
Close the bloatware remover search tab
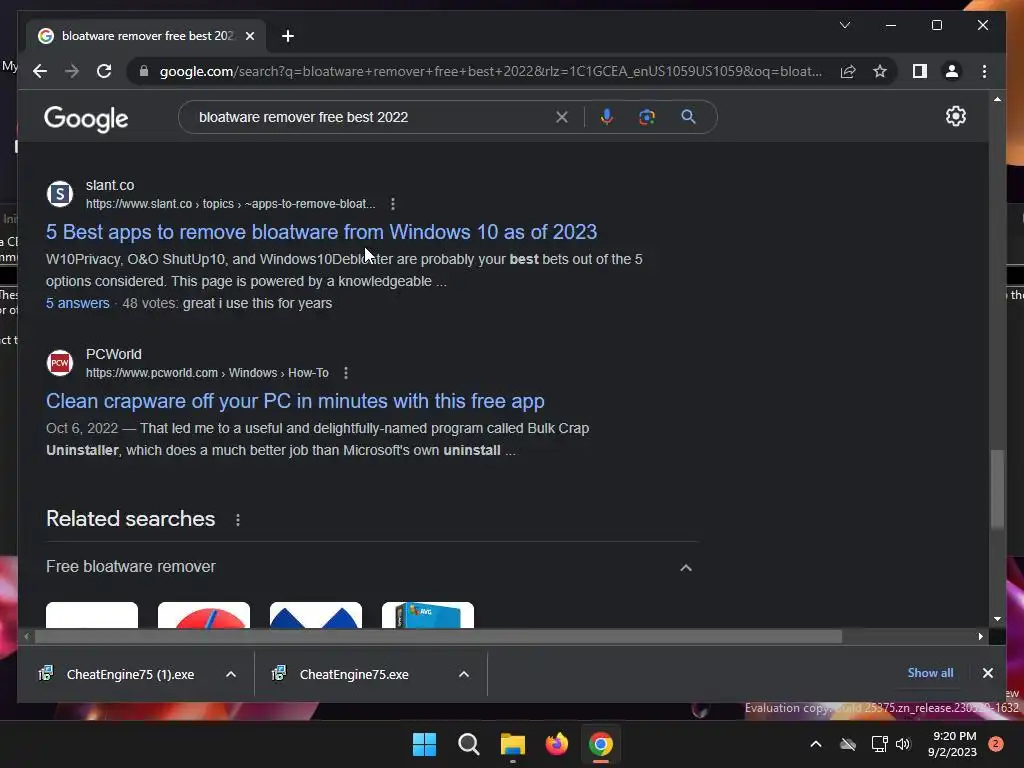coord(249,36)
